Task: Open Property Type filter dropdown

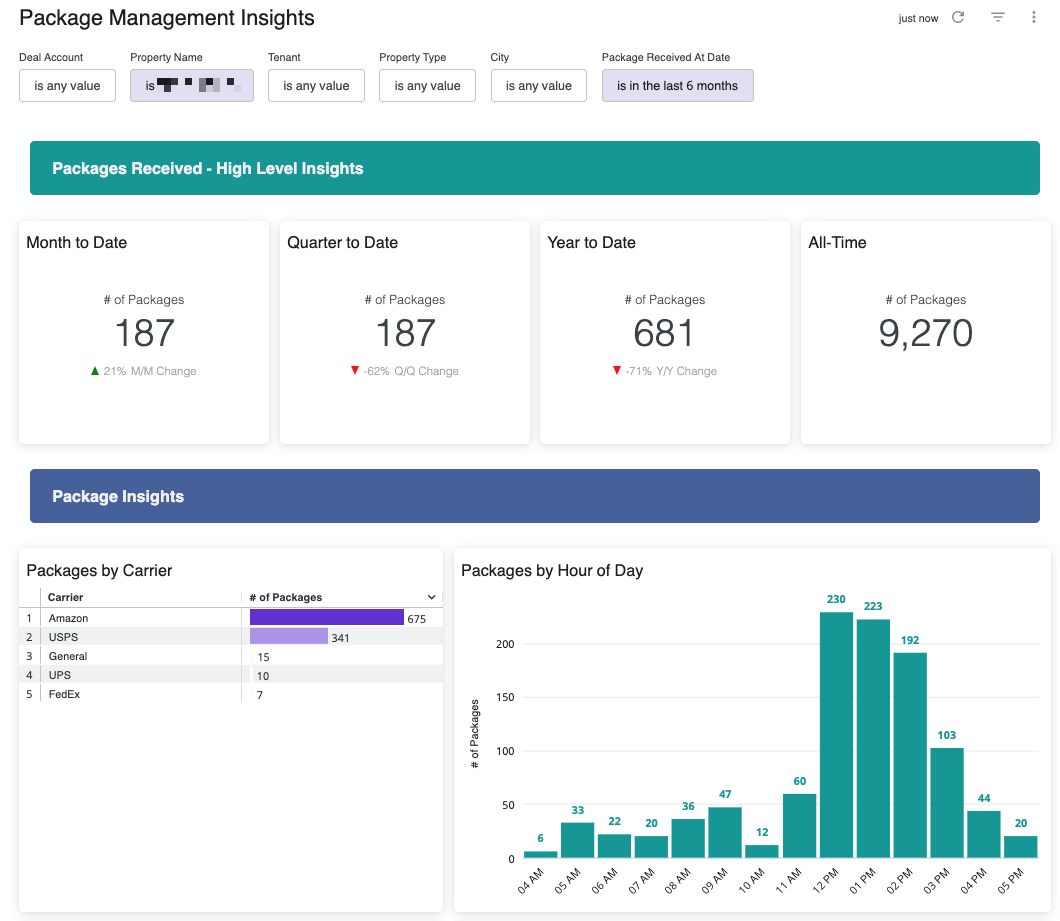Action: pos(427,86)
